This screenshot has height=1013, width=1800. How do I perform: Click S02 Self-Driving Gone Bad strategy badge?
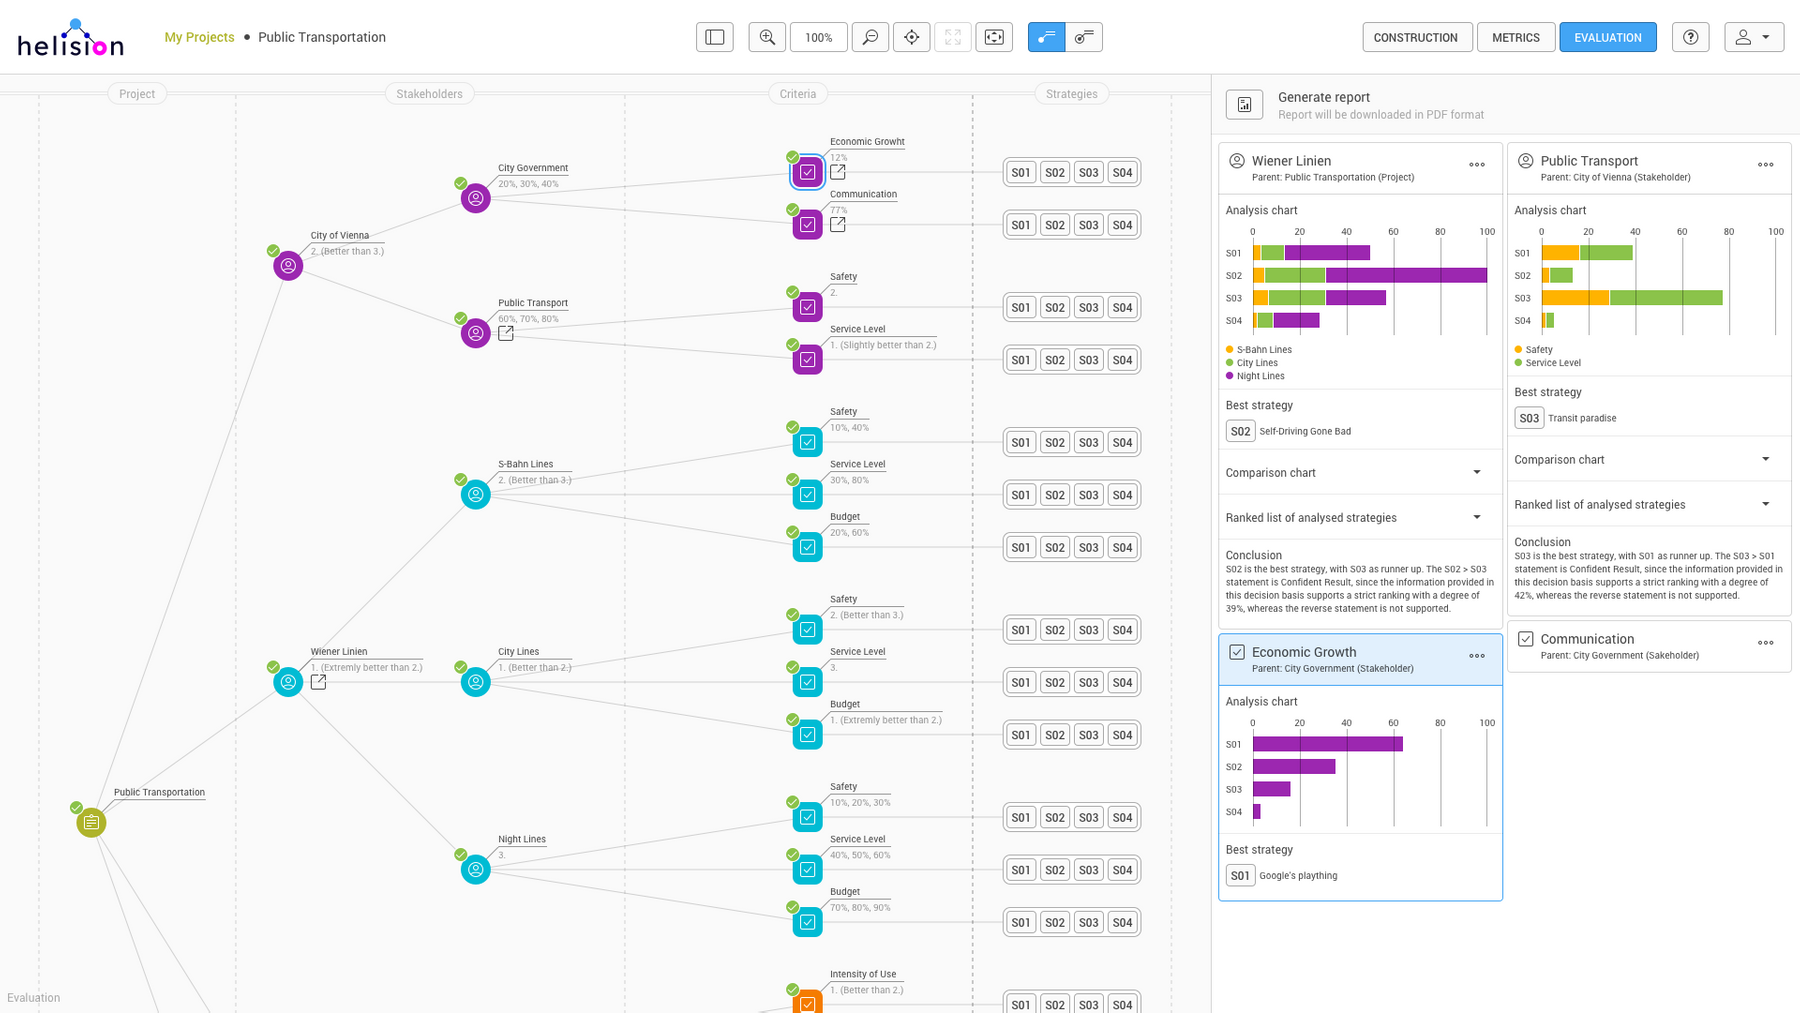click(1240, 431)
